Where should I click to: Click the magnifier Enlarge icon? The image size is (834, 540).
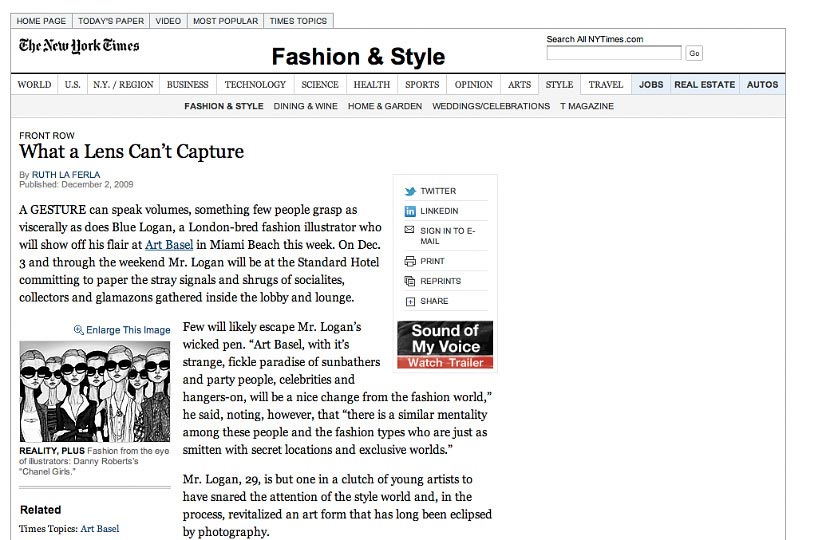(78, 330)
